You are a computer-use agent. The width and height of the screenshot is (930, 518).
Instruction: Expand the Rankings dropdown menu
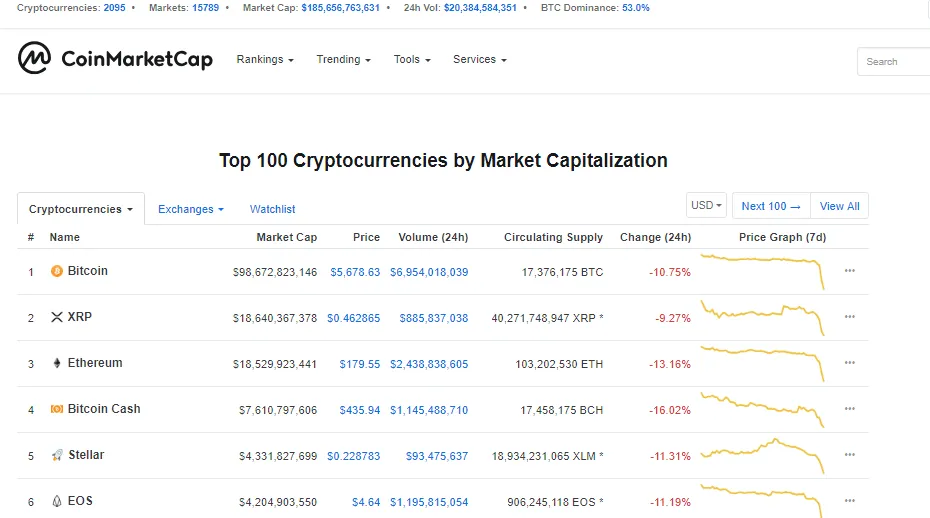tap(265, 59)
